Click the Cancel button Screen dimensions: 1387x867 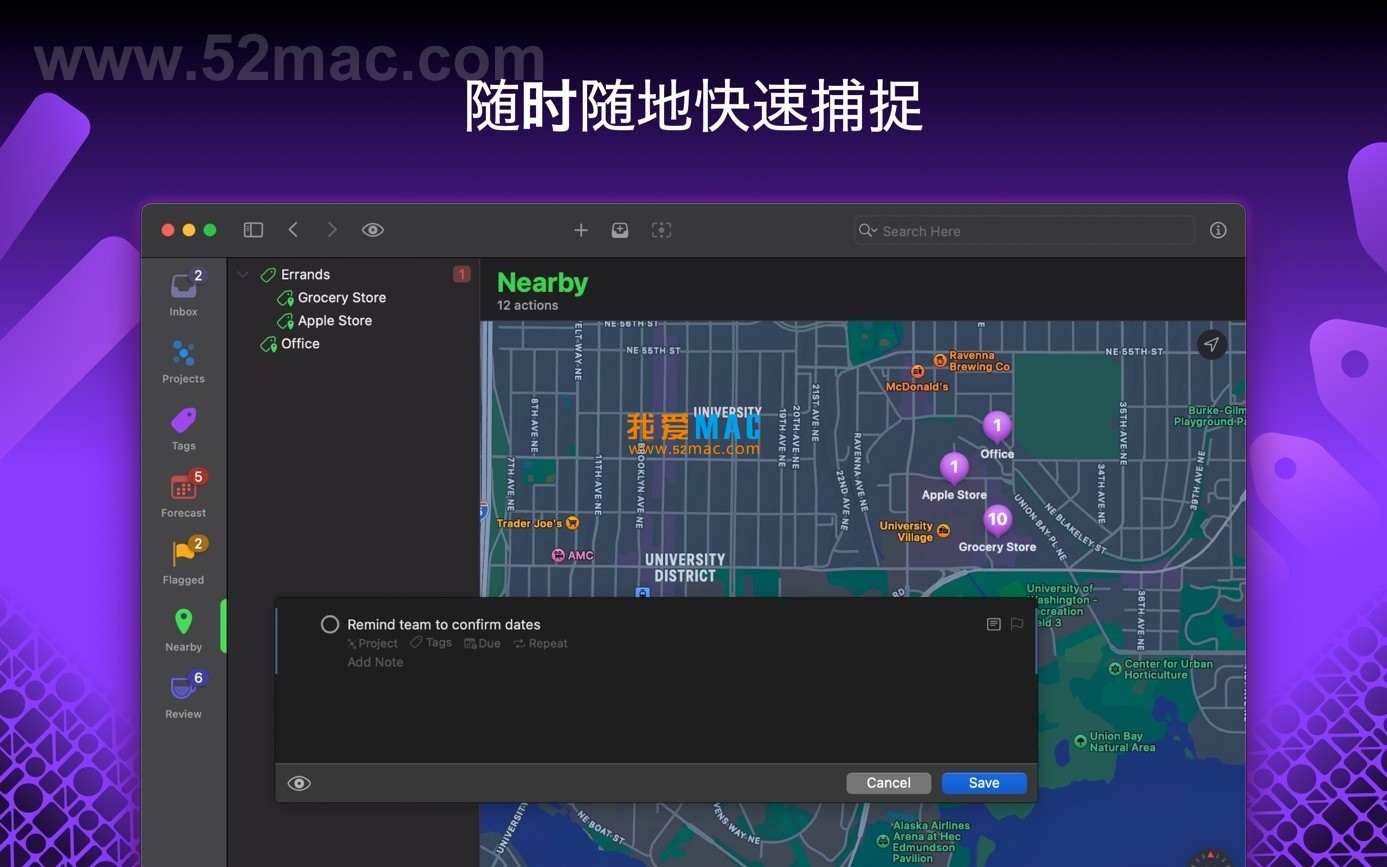click(888, 783)
